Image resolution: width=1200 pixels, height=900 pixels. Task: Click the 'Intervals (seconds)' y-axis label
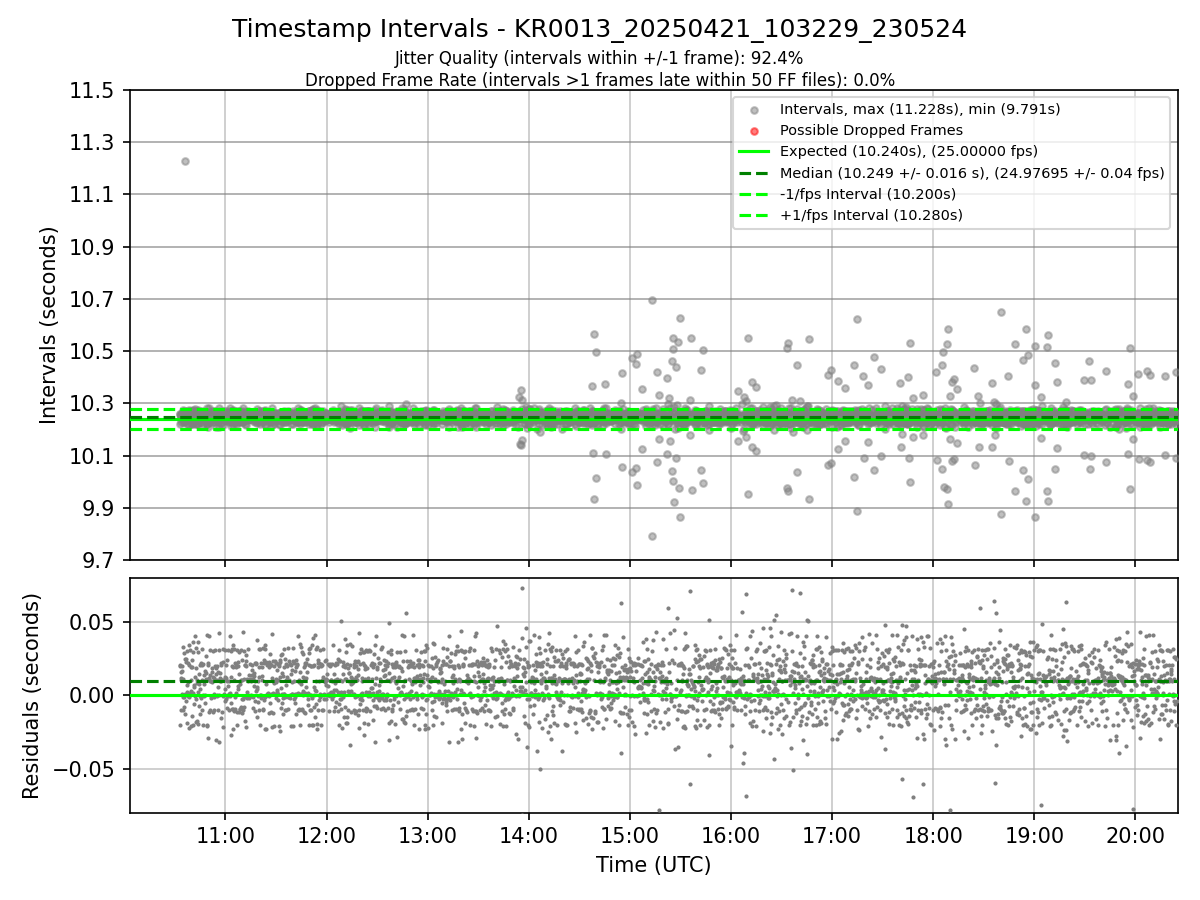tap(49, 325)
